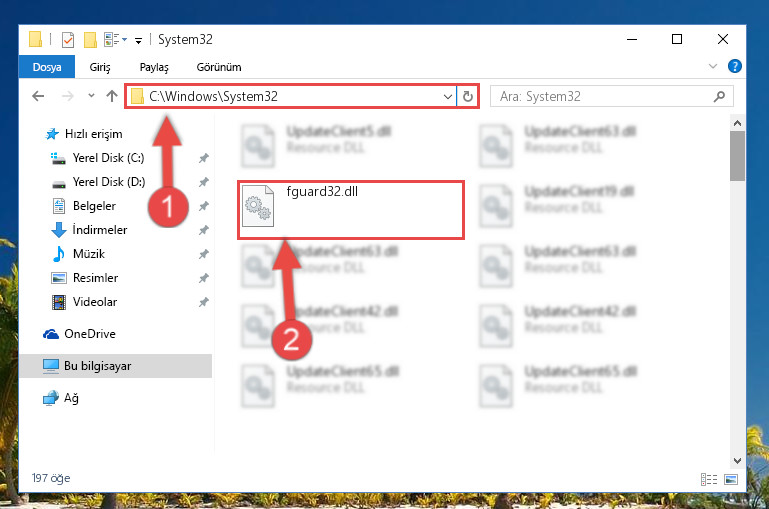Open the recent locations dropdown arrow

[x=91, y=96]
